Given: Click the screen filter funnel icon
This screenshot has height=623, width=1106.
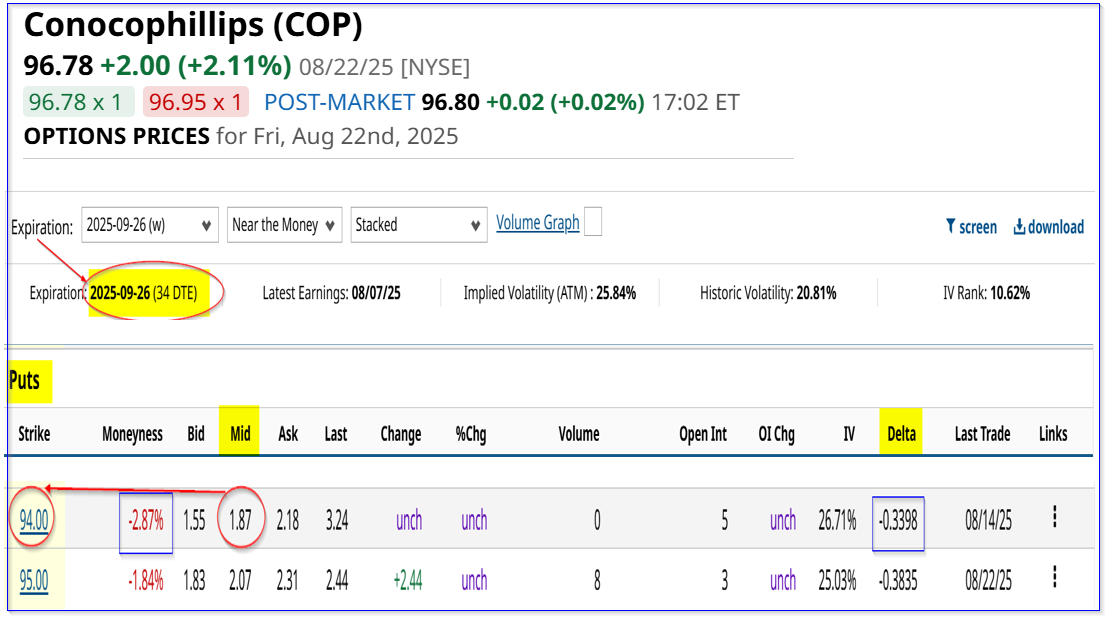Looking at the screenshot, I should [951, 226].
